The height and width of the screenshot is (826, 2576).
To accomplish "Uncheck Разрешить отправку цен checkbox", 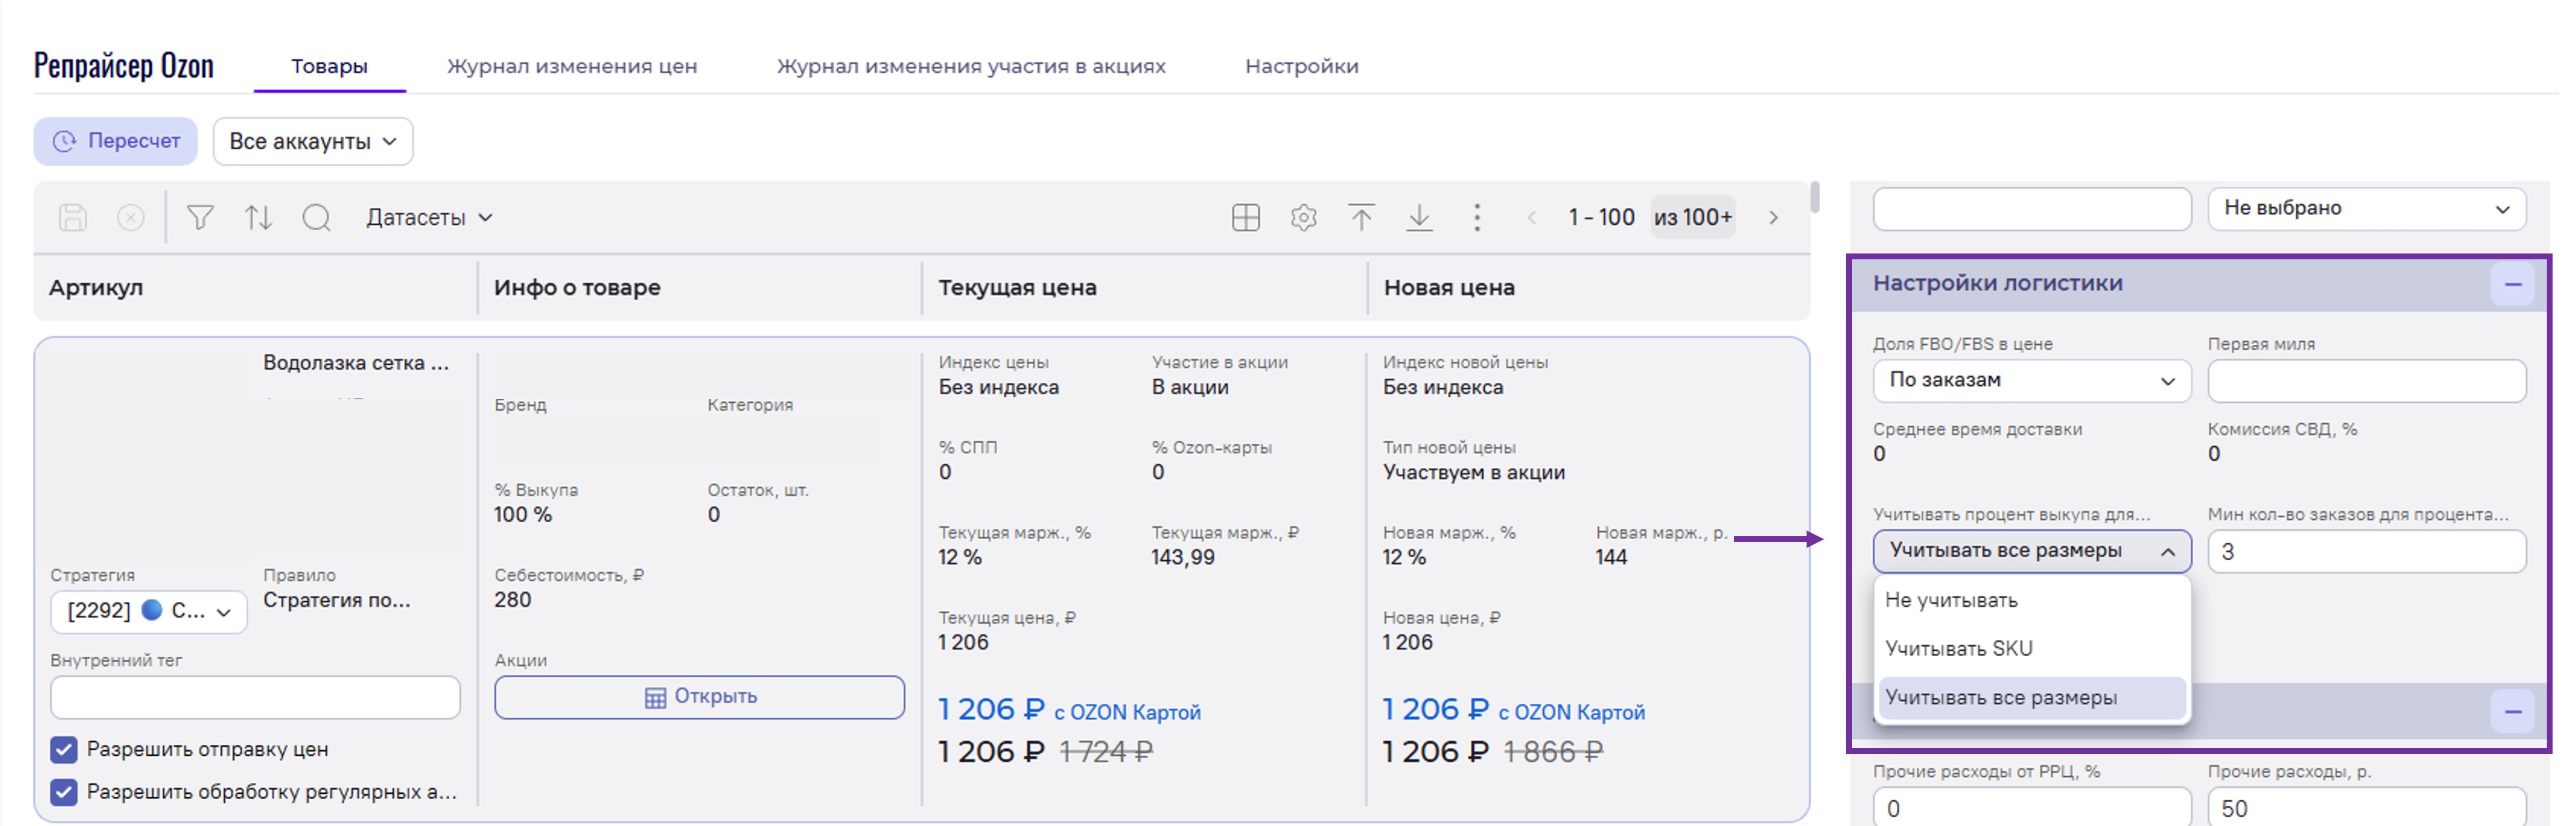I will click(x=64, y=749).
